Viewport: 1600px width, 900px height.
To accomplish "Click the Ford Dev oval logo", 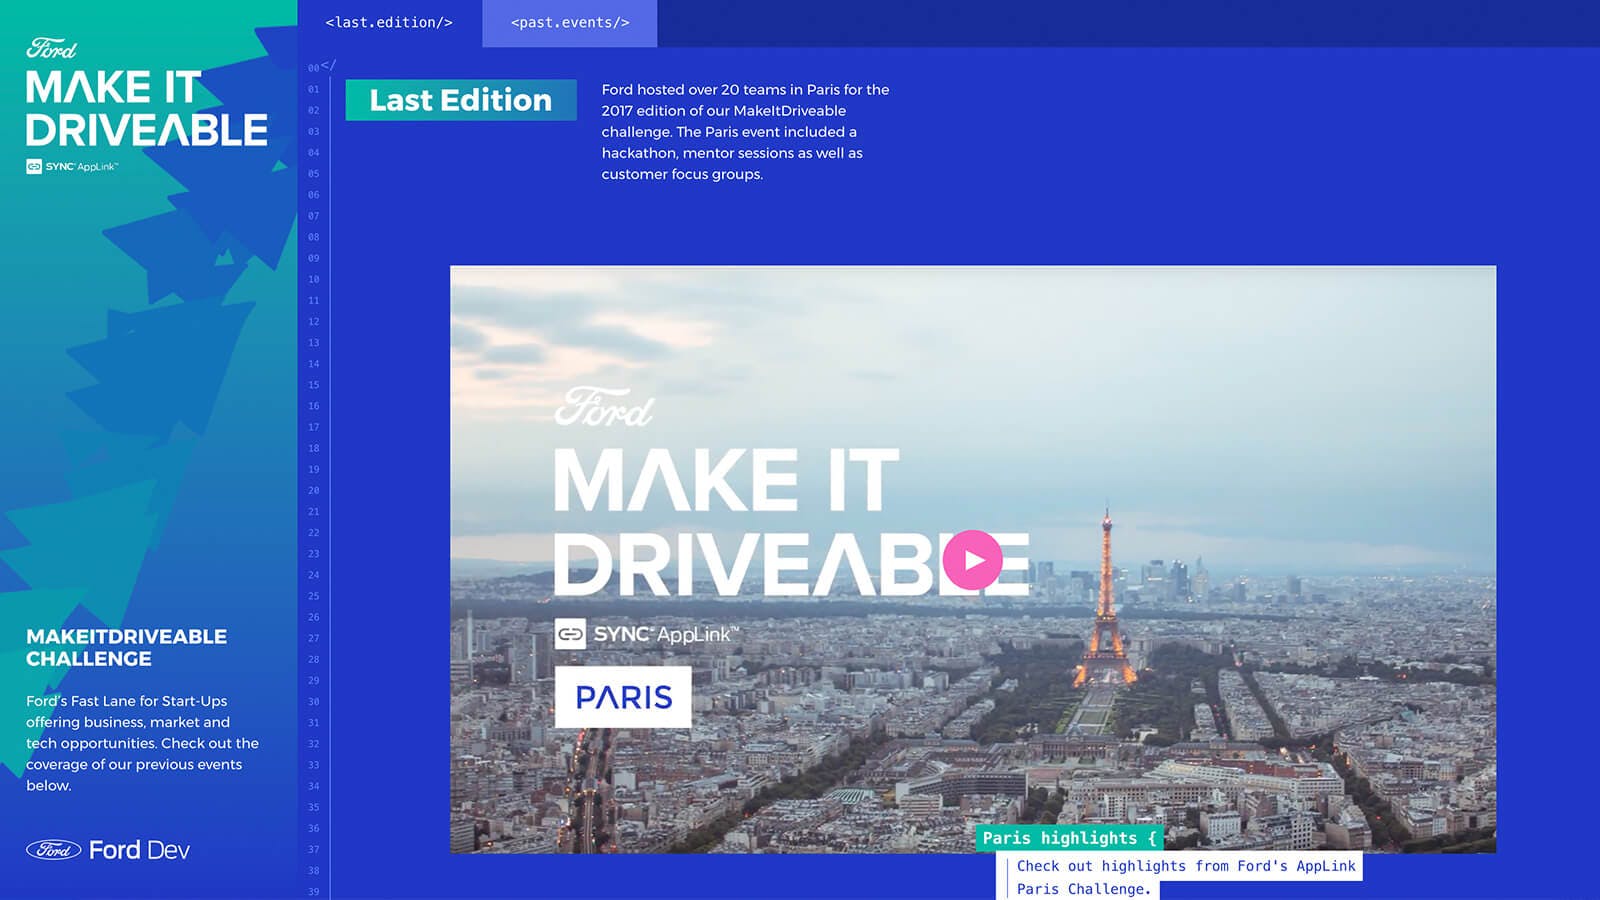I will 53,850.
